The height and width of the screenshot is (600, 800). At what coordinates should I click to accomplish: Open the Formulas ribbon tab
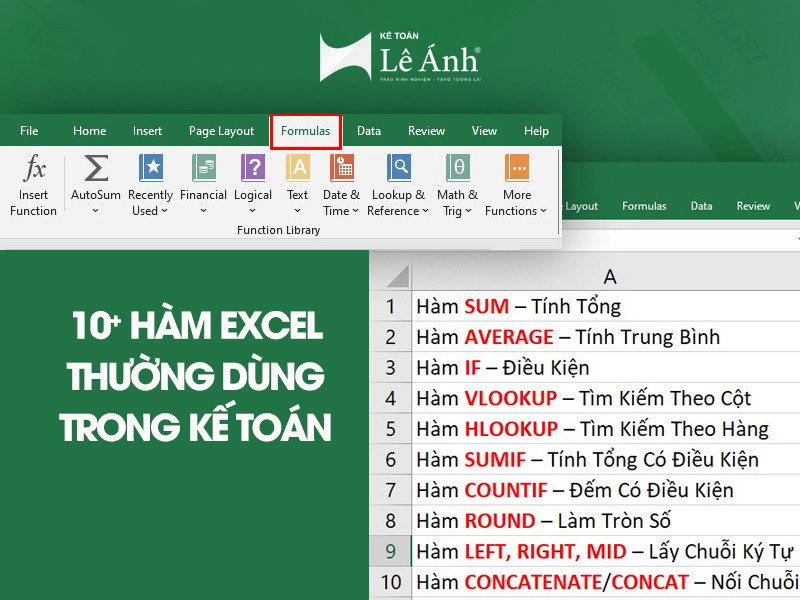point(305,131)
